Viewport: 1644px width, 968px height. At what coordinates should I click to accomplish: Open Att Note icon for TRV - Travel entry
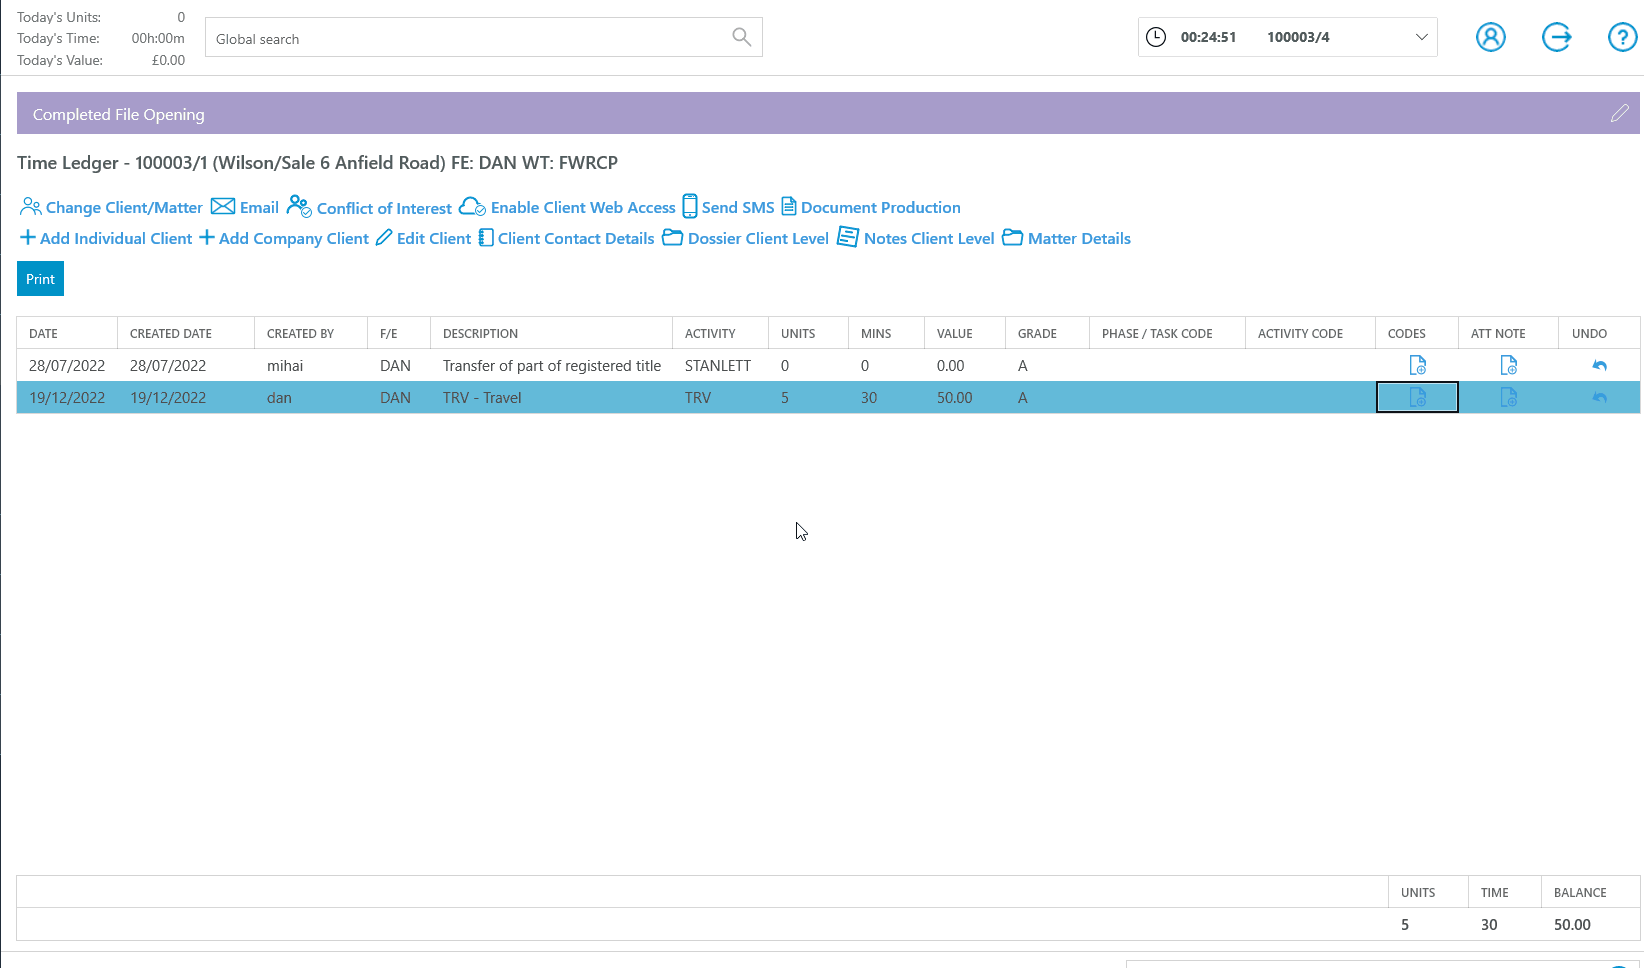tap(1508, 397)
